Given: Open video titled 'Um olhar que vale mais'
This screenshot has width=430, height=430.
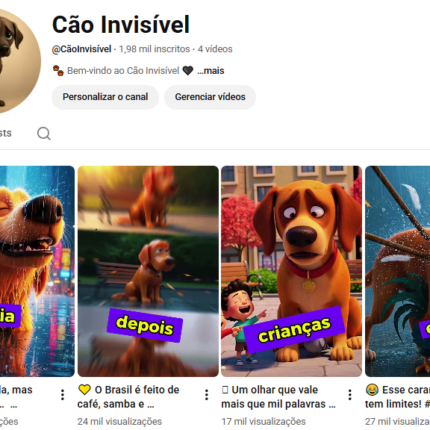Looking at the screenshot, I should pyautogui.click(x=278, y=397).
